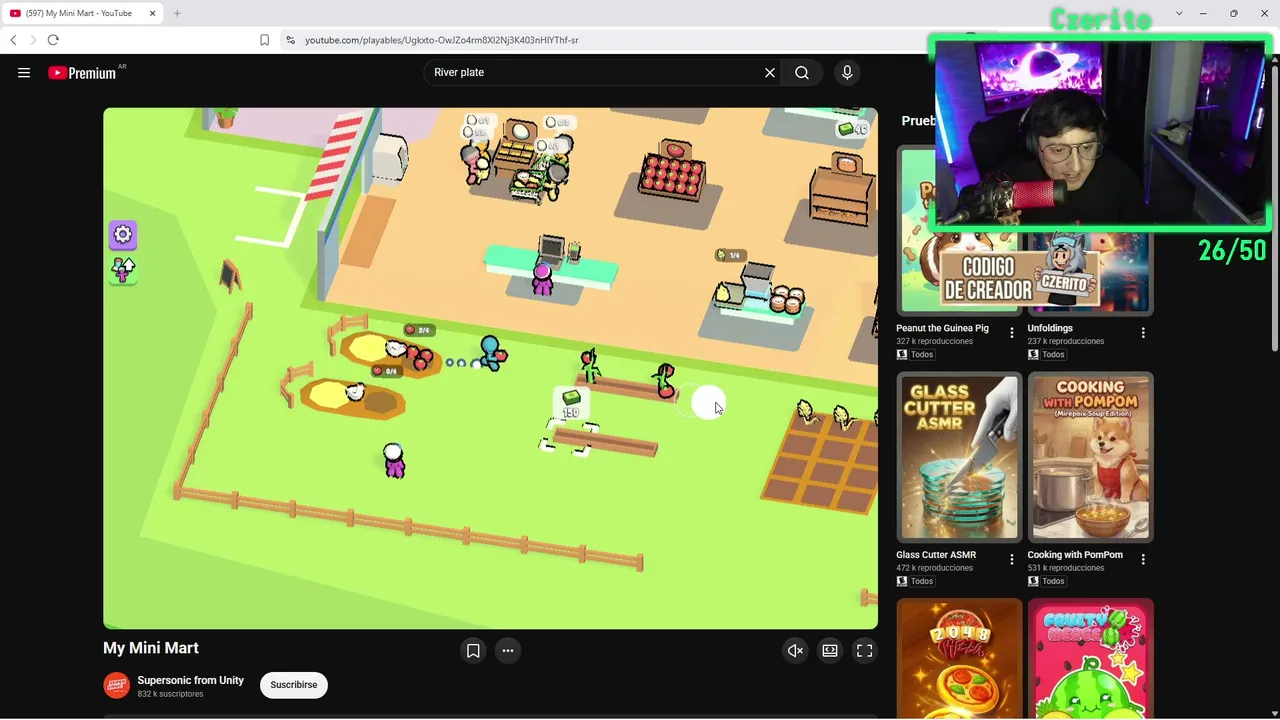Bookmark this page from the address bar
1280x720 pixels.
pos(264,40)
